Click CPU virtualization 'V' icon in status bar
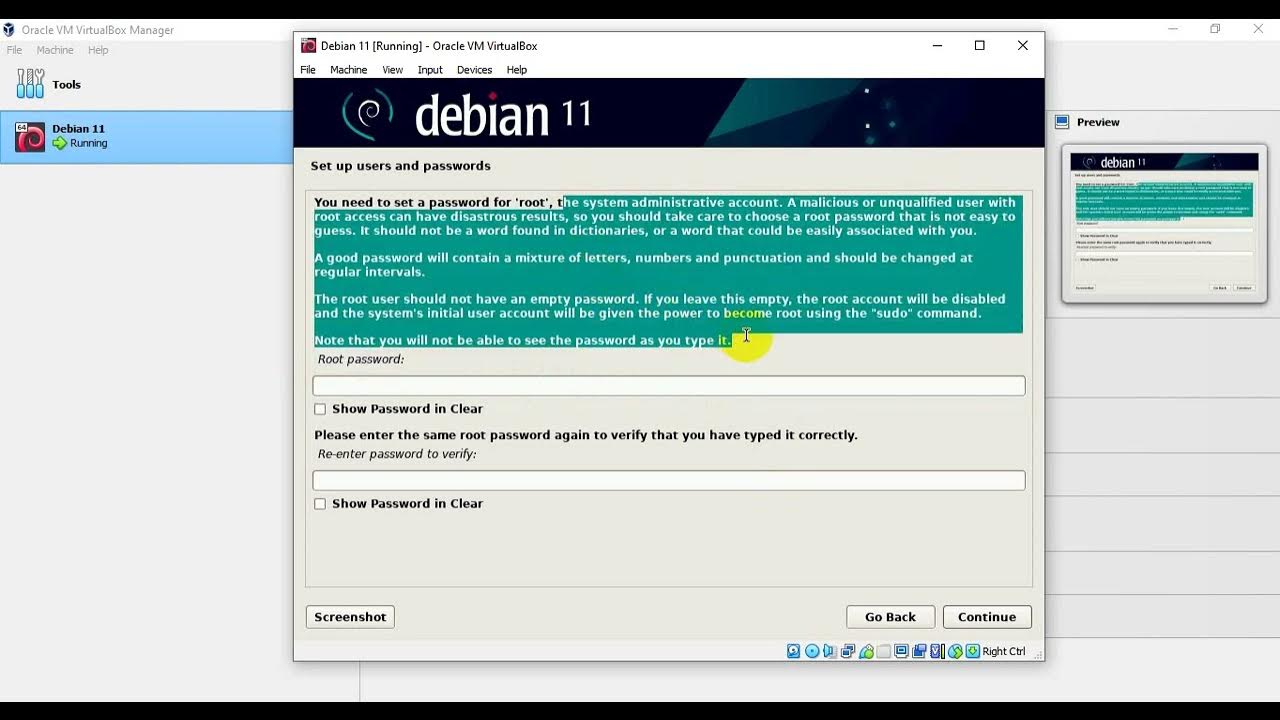Image resolution: width=1280 pixels, height=720 pixels. (x=937, y=651)
